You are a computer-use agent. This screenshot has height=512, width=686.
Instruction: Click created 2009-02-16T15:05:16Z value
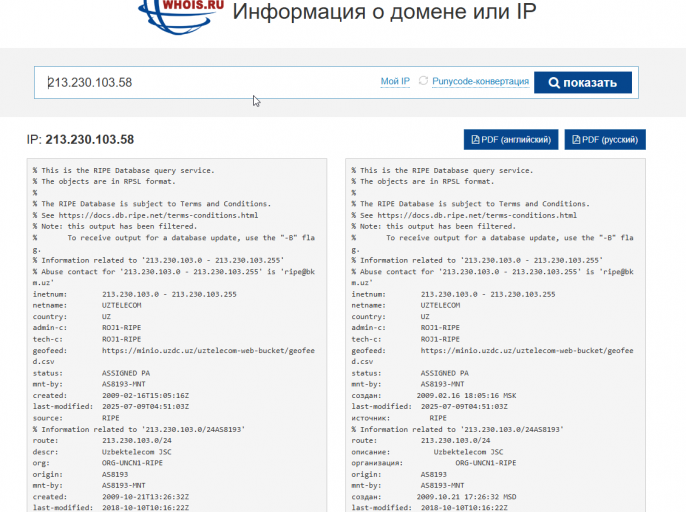pyautogui.click(x=146, y=396)
